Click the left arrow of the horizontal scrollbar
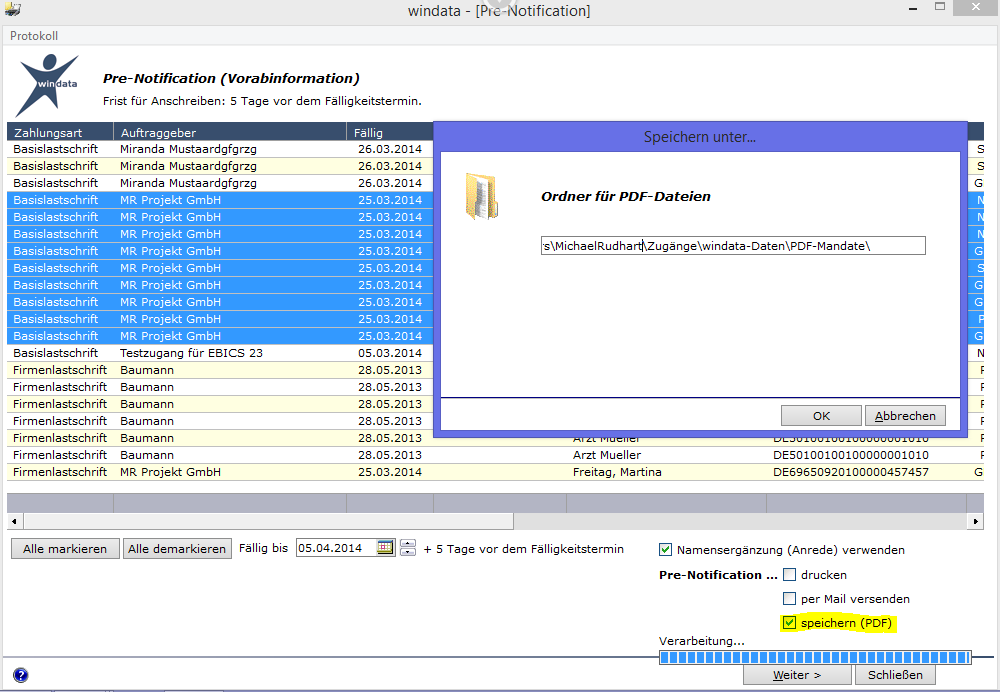 14,521
